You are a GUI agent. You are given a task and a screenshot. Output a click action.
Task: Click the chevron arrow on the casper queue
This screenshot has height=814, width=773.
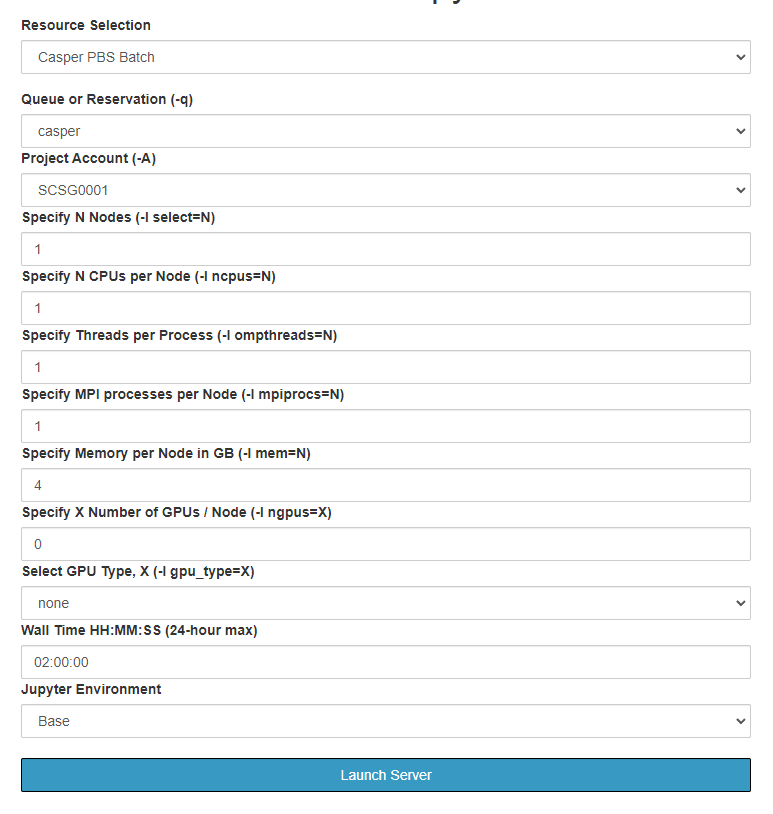tap(740, 131)
